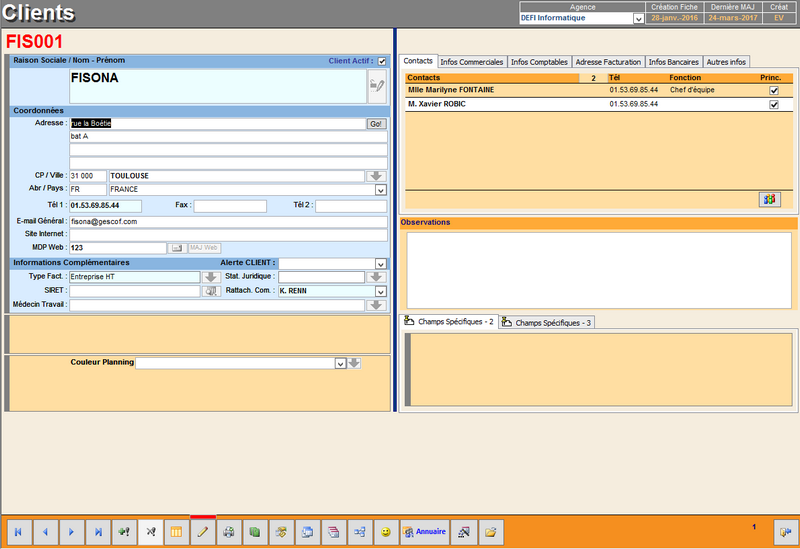The width and height of the screenshot is (800, 549).
Task: Open the Couleur Planning dropdown
Action: [x=340, y=363]
